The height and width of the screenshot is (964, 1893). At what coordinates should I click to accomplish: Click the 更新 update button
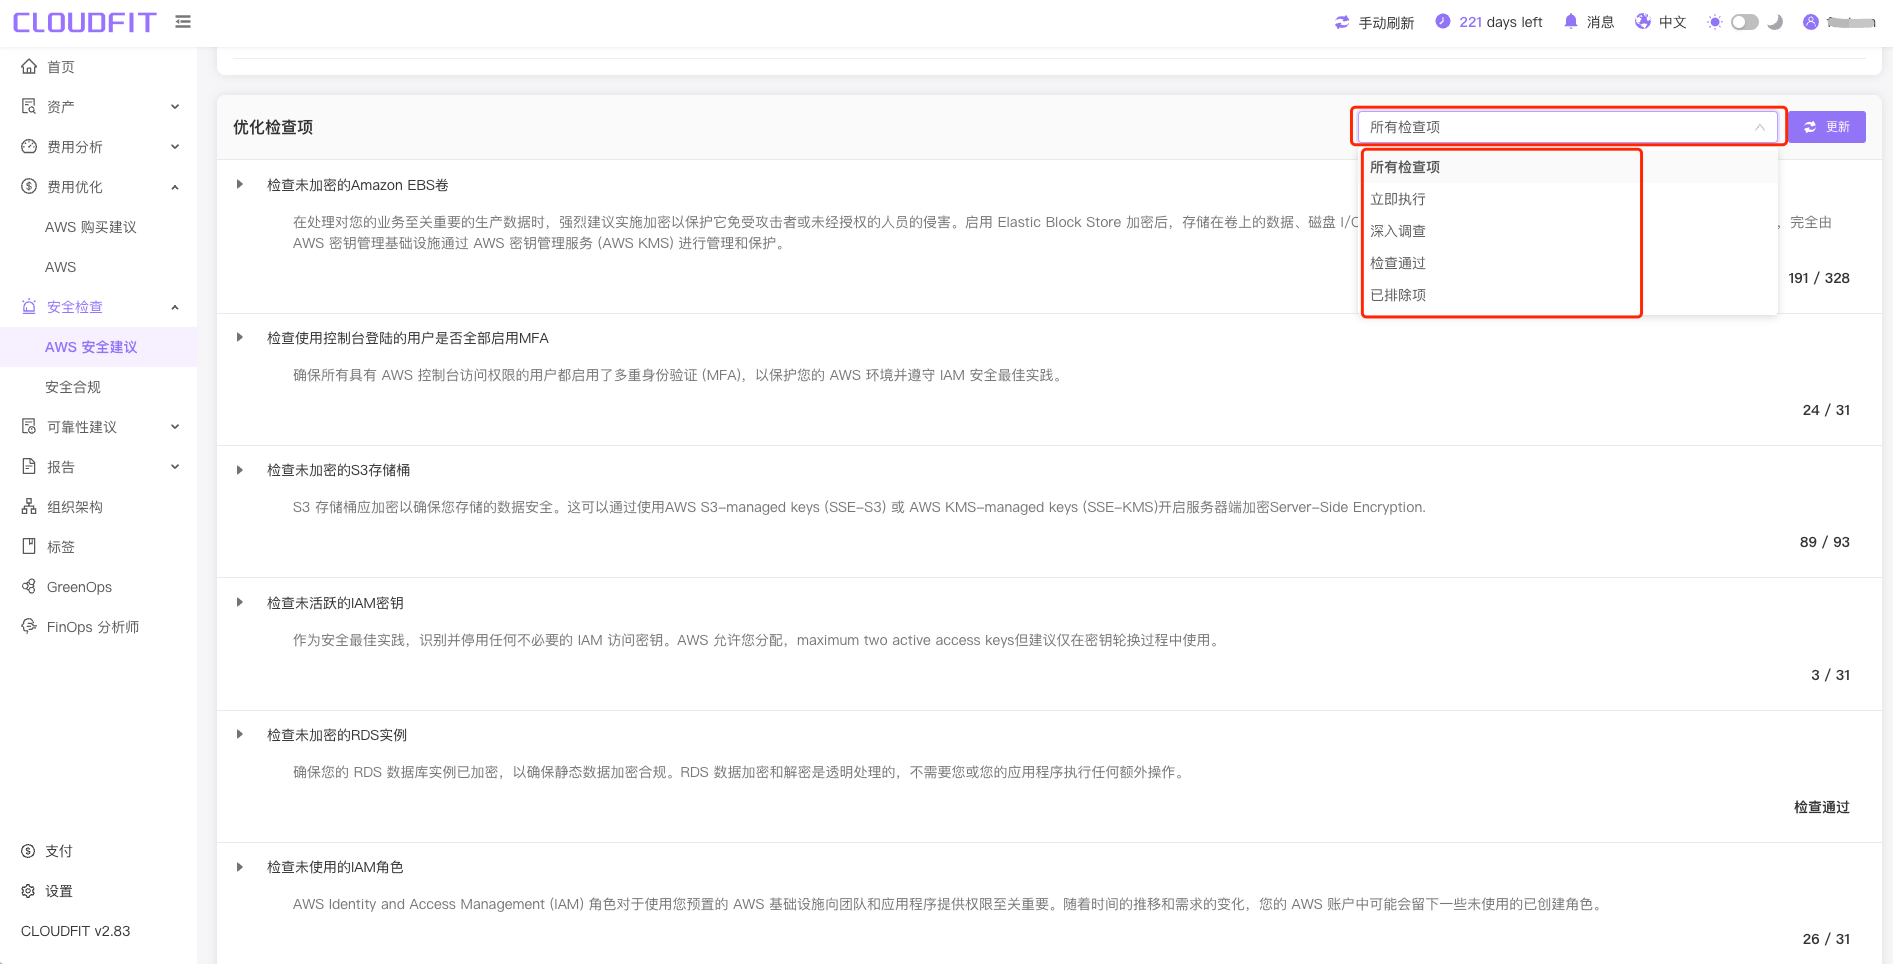tap(1826, 127)
